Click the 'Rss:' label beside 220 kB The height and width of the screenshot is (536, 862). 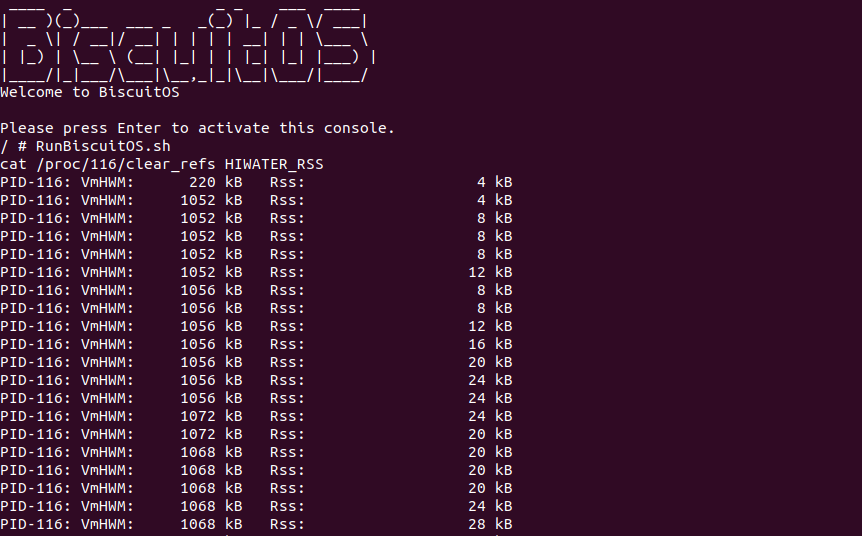287,182
